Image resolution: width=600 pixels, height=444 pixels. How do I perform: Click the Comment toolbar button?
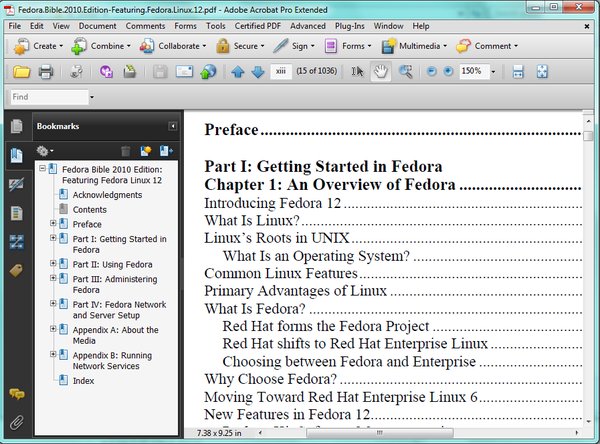(487, 46)
